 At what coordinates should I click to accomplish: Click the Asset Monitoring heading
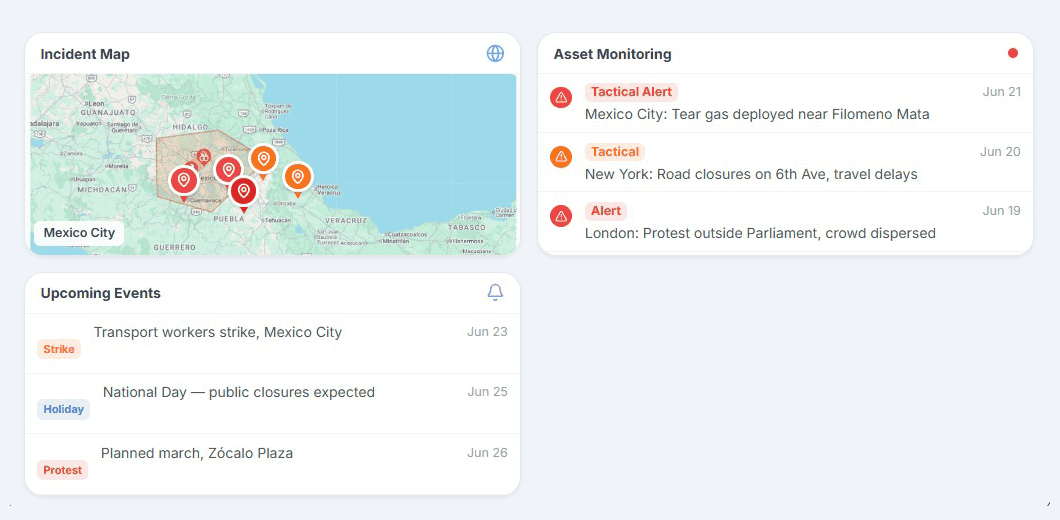[x=612, y=54]
